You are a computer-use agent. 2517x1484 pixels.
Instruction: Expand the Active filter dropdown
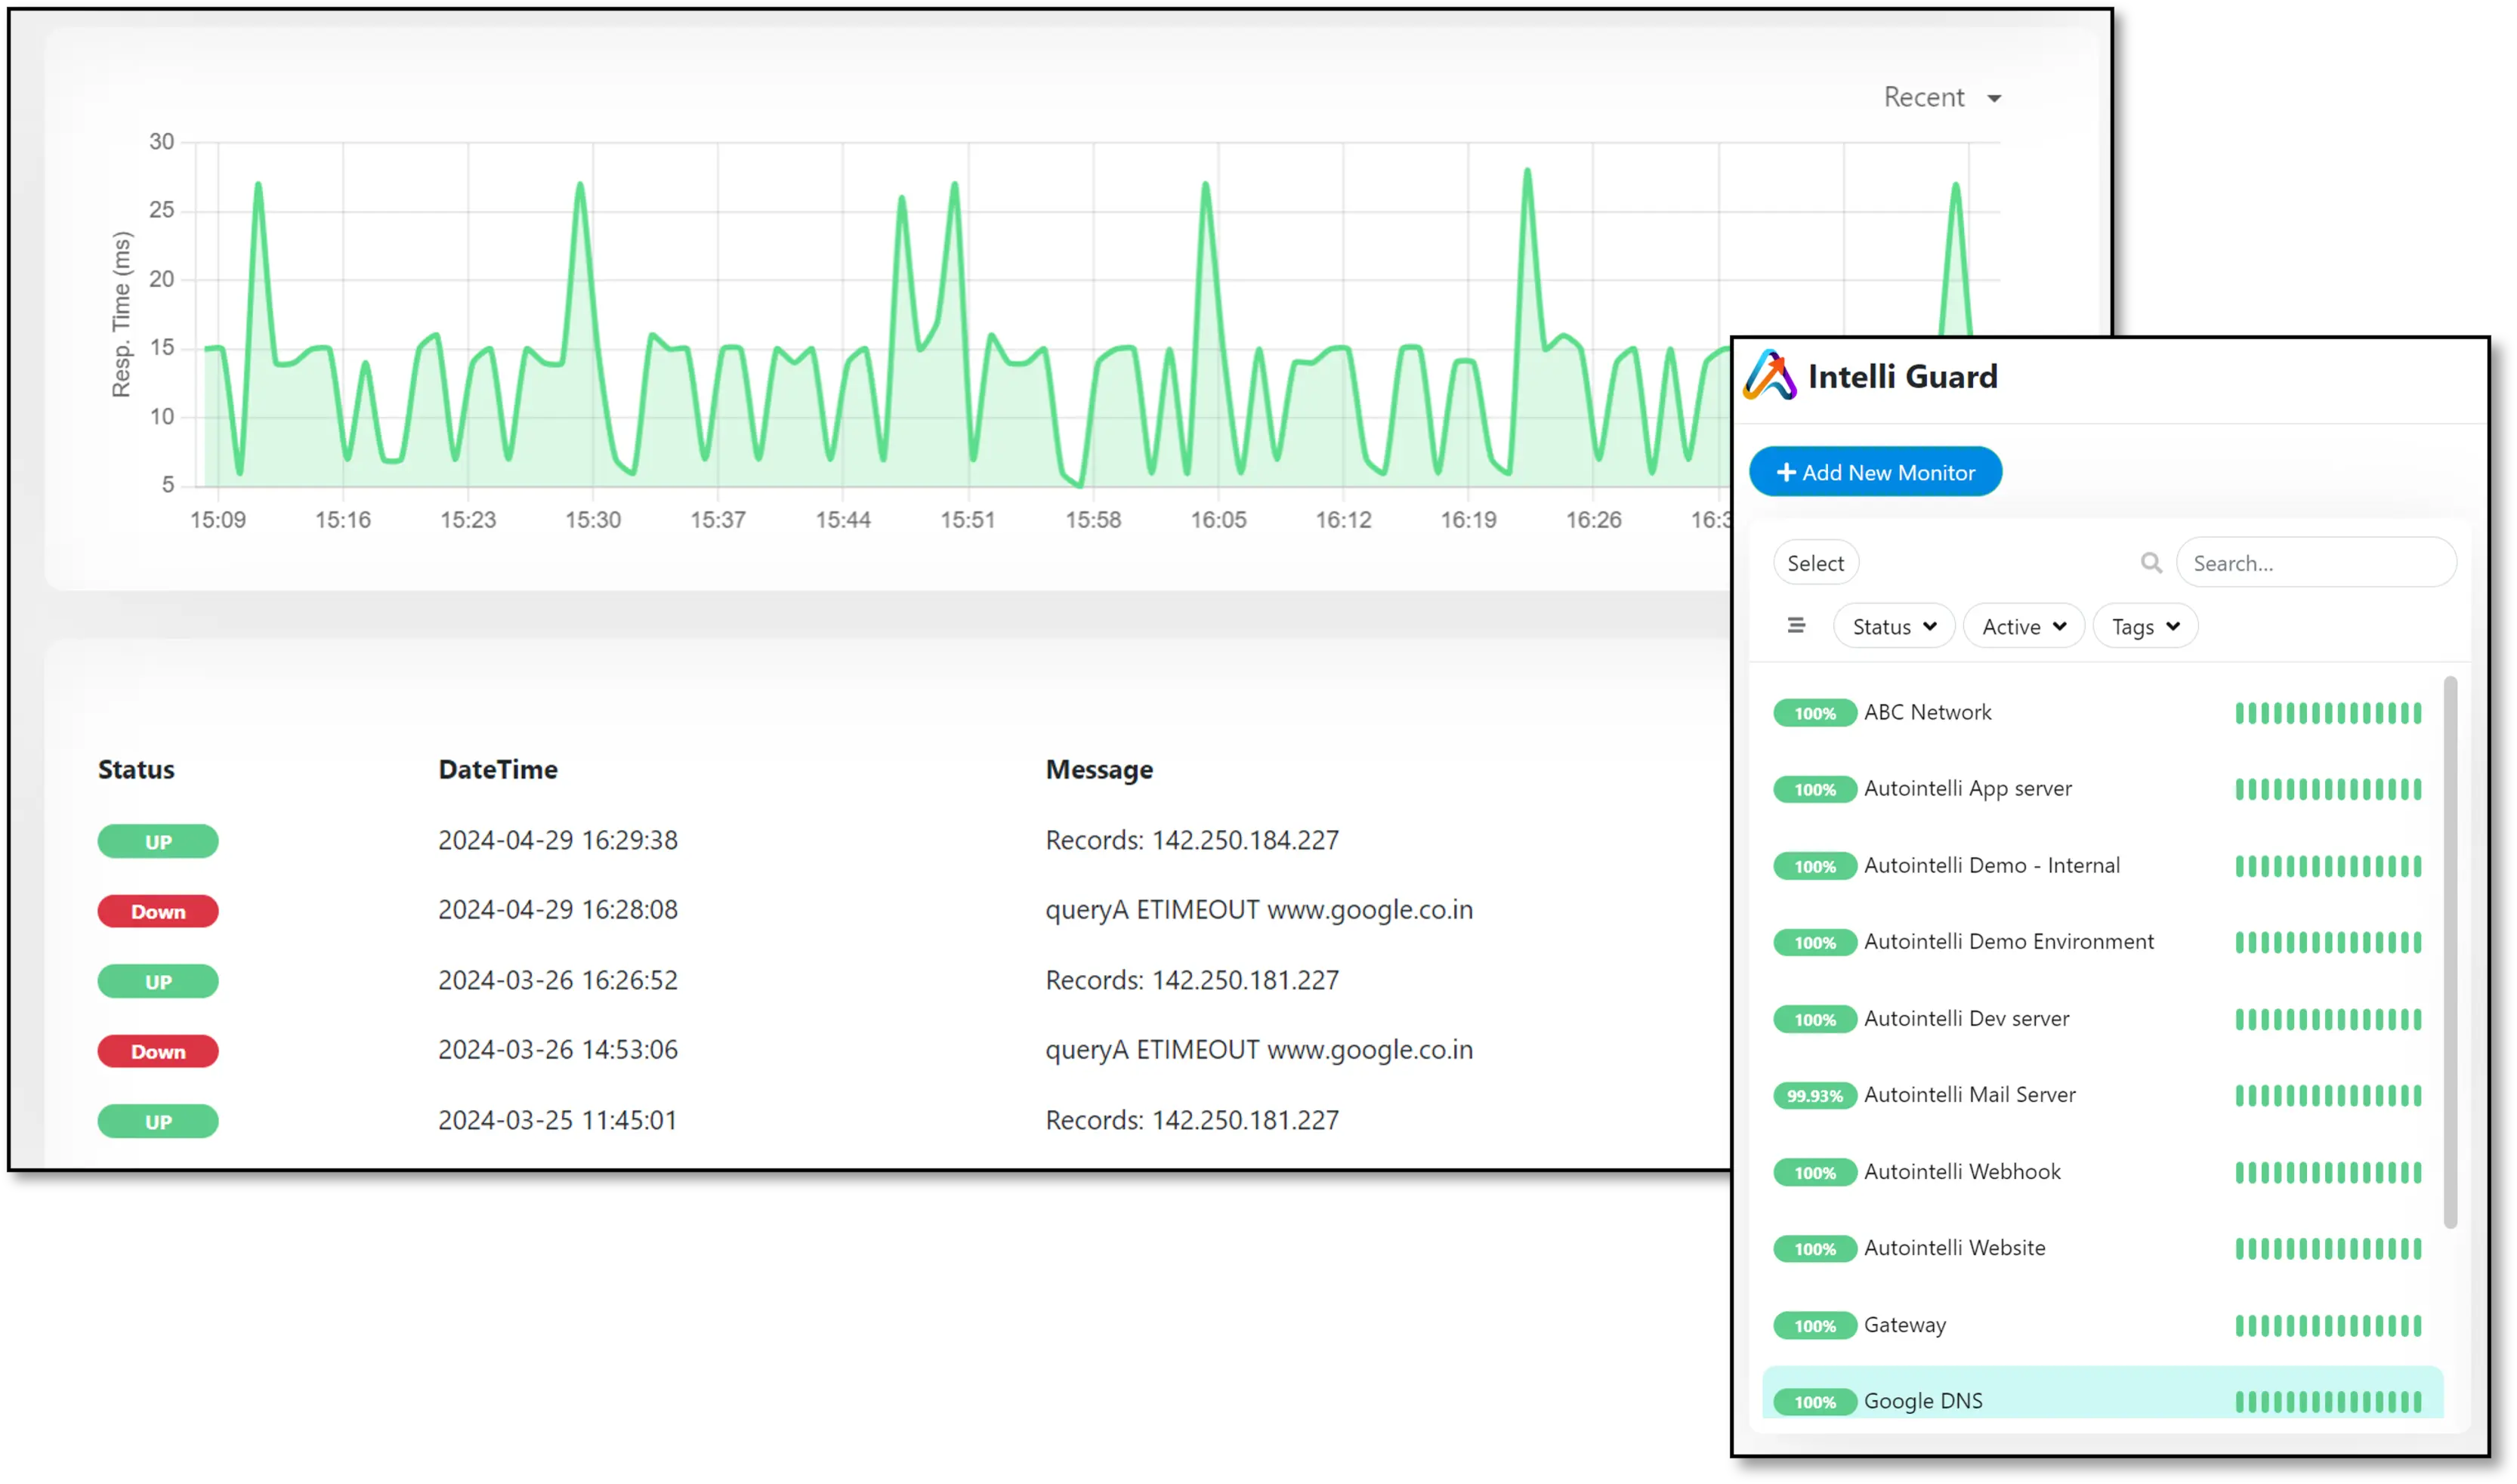tap(2021, 625)
